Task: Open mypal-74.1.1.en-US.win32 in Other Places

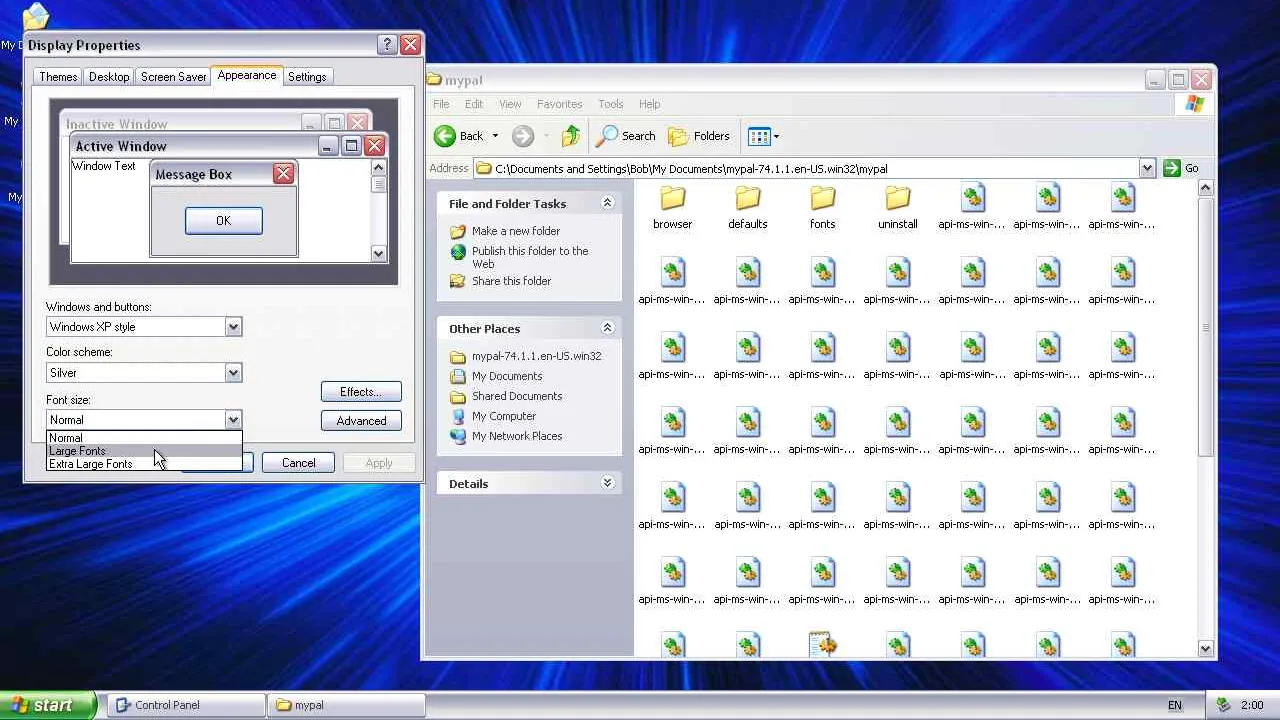Action: [x=536, y=356]
